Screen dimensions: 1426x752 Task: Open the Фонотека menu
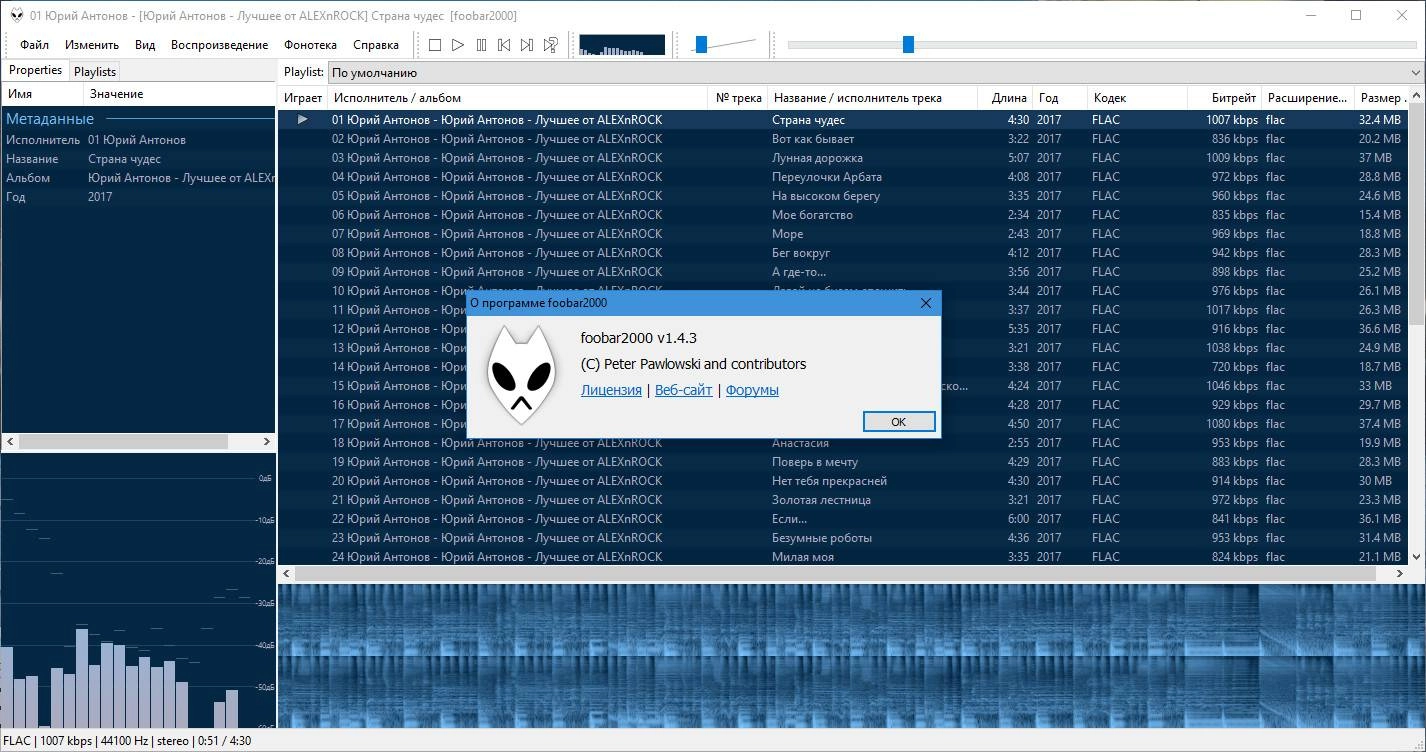(310, 45)
